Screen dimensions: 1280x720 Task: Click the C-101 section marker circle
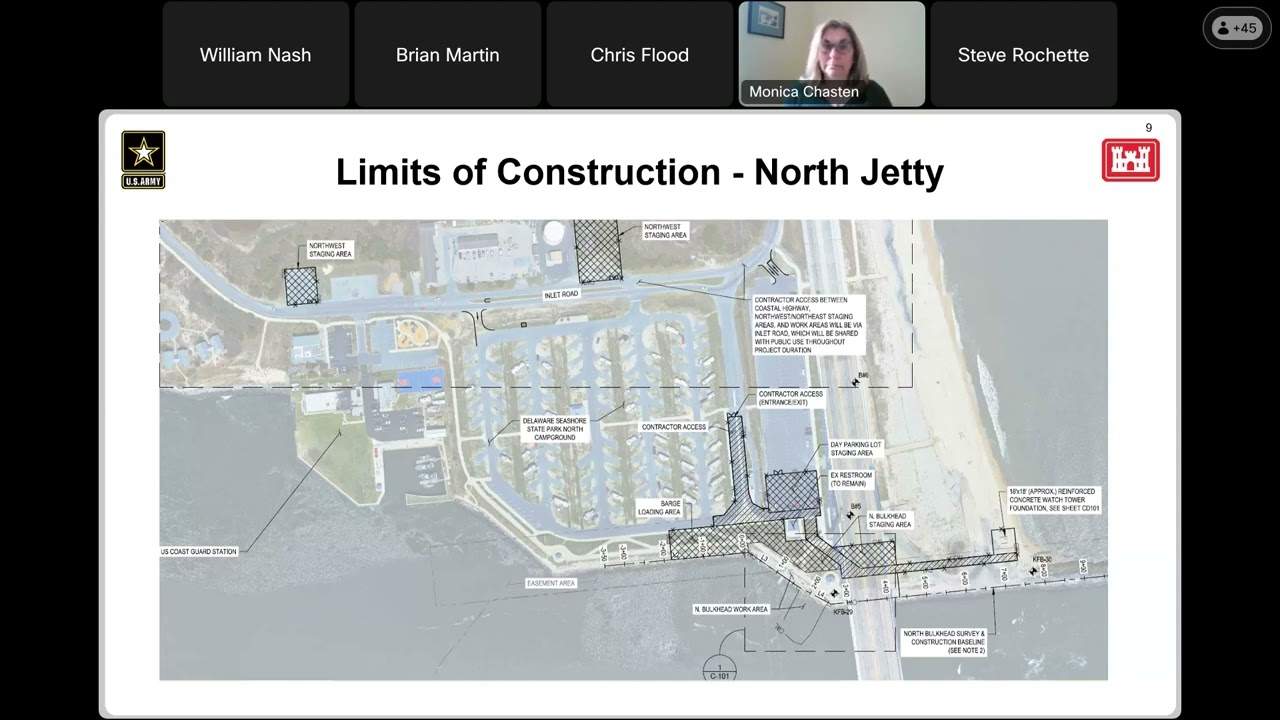[720, 670]
